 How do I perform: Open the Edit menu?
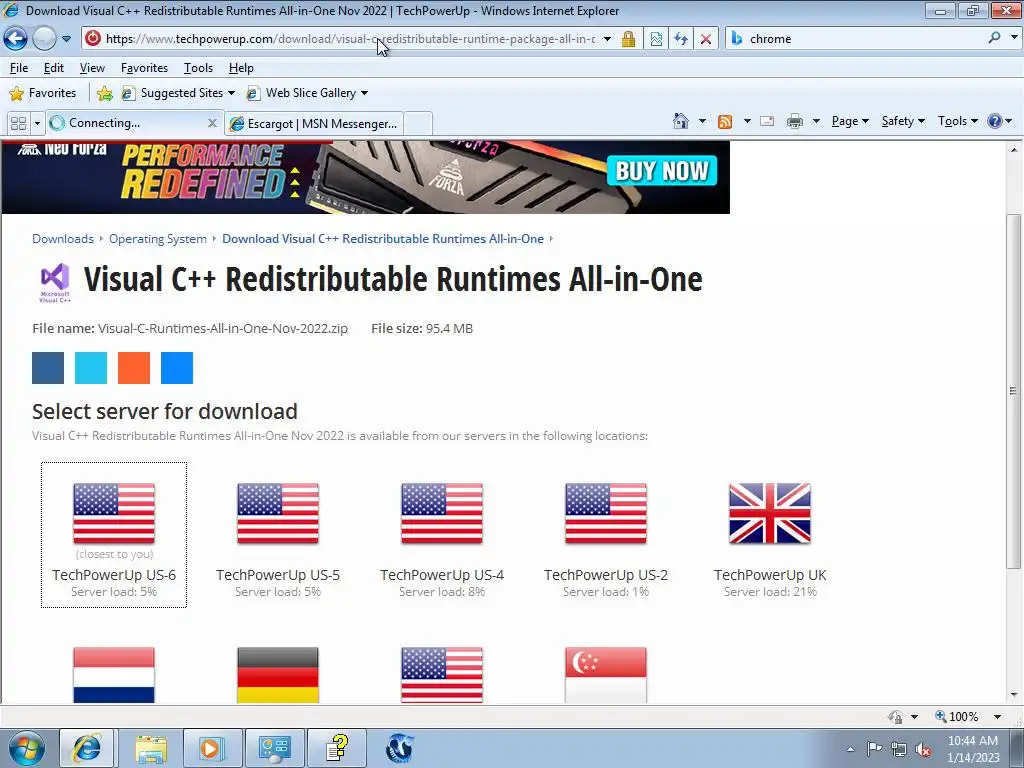54,68
